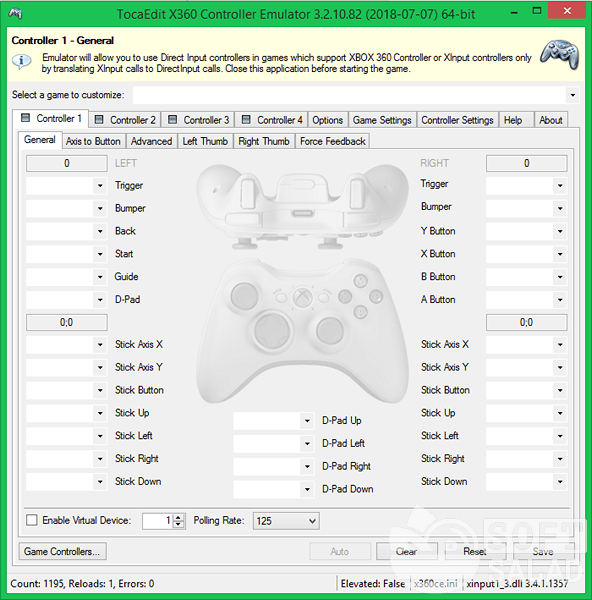Click the Clear button
The width and height of the screenshot is (592, 600).
(x=406, y=551)
